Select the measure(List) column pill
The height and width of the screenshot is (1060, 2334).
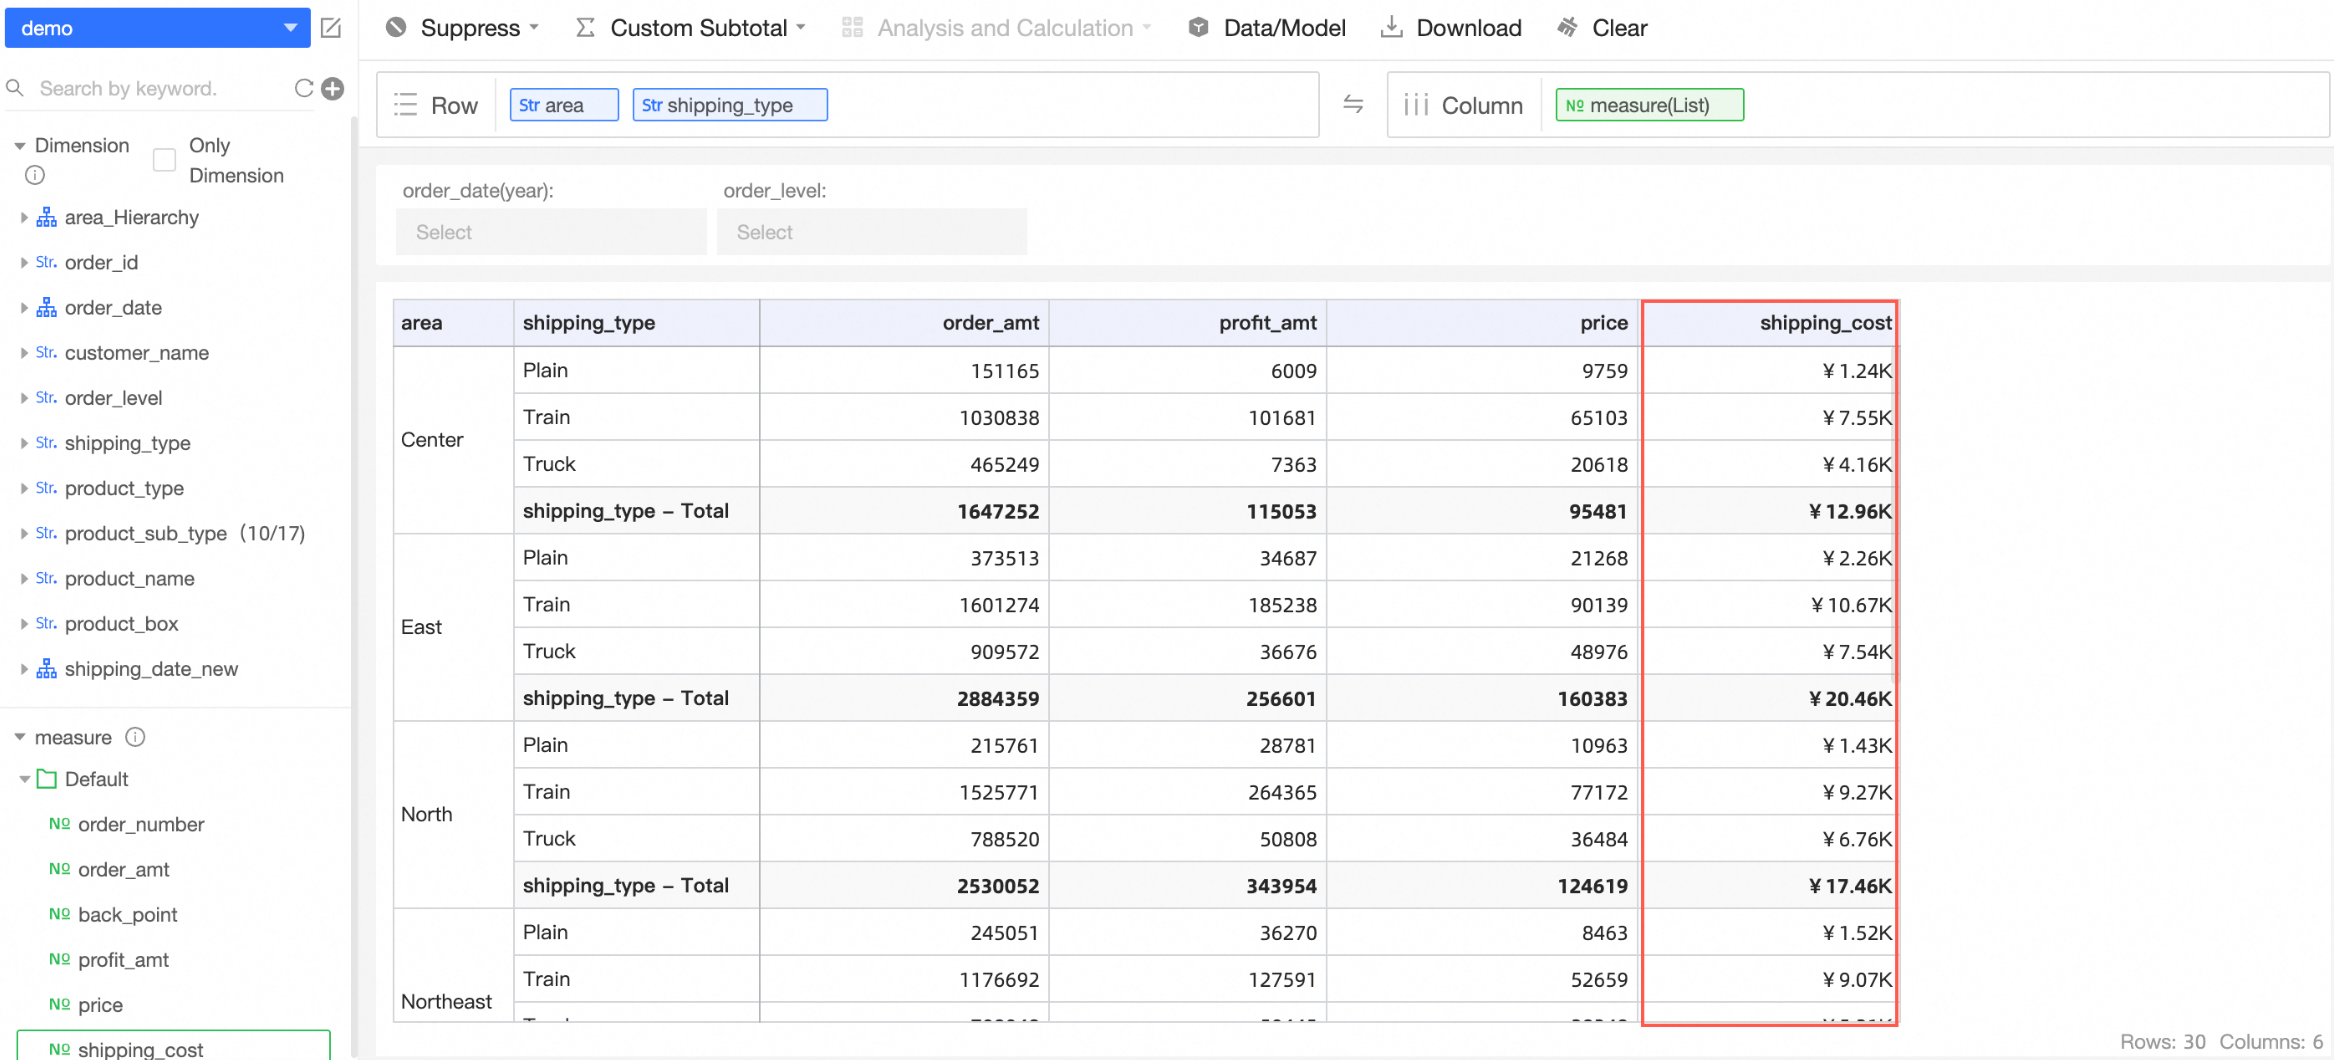coord(1649,105)
